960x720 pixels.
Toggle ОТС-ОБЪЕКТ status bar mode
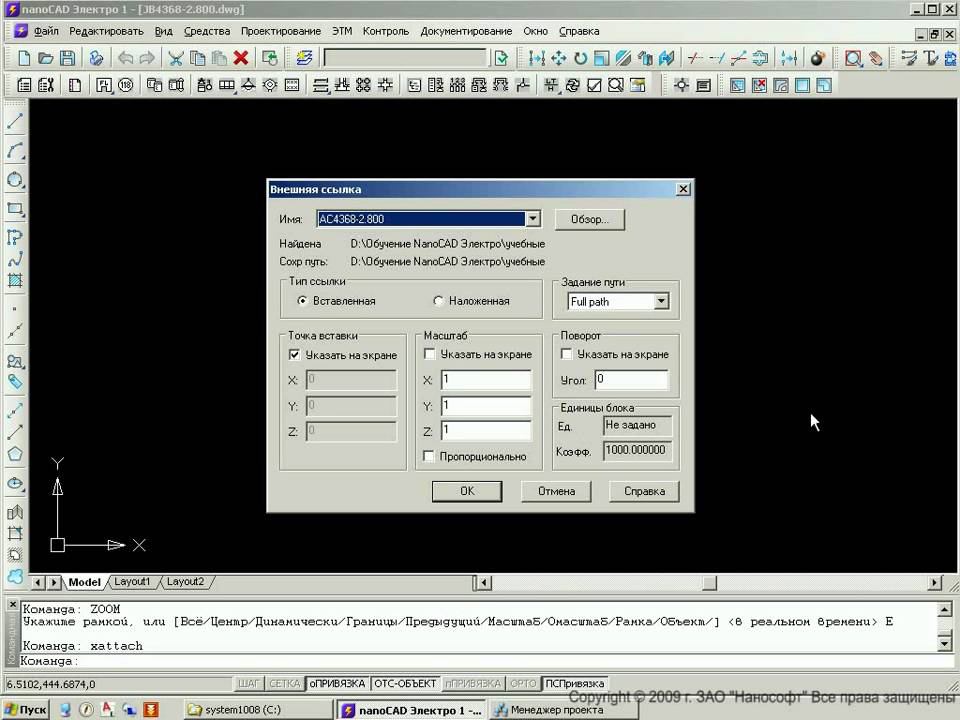405,683
